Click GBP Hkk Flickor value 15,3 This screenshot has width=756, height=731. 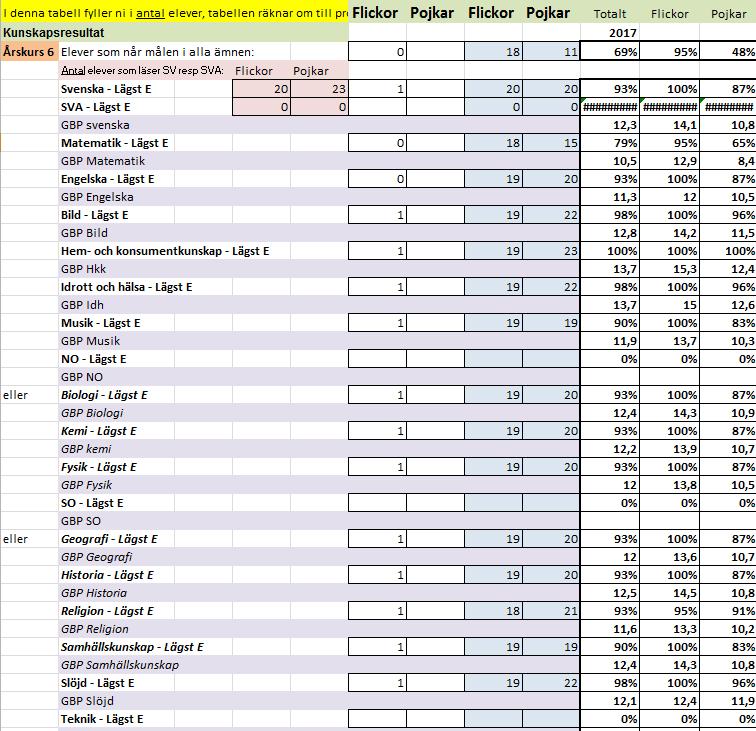[x=669, y=269]
